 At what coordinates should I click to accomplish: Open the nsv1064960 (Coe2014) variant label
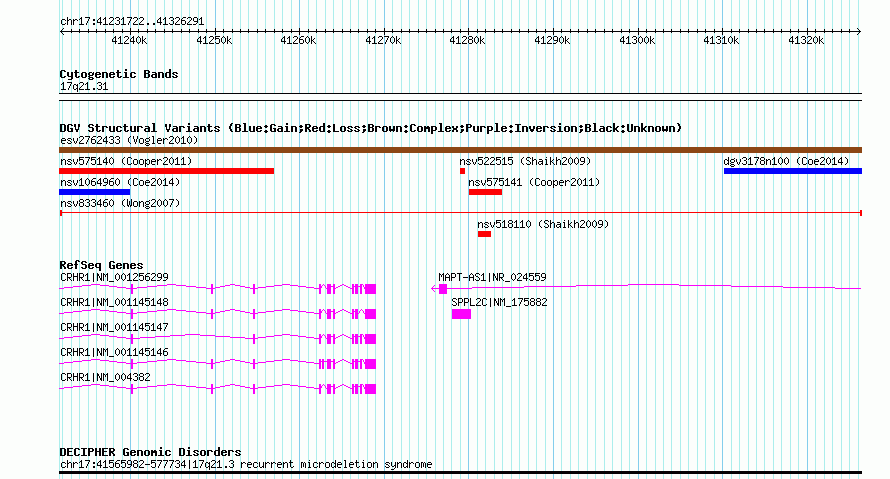[x=120, y=182]
